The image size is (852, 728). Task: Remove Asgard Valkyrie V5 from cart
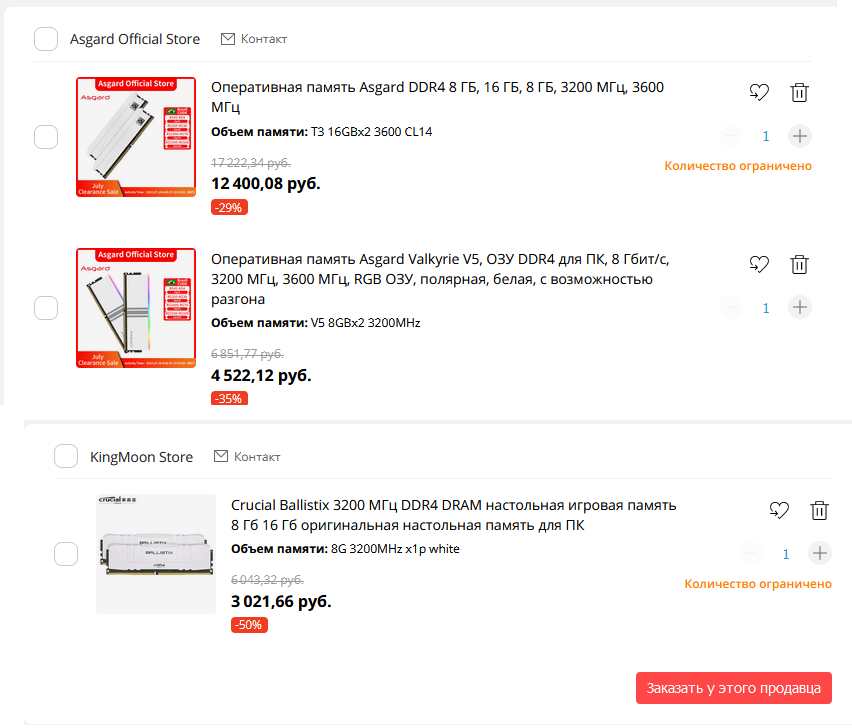click(799, 264)
